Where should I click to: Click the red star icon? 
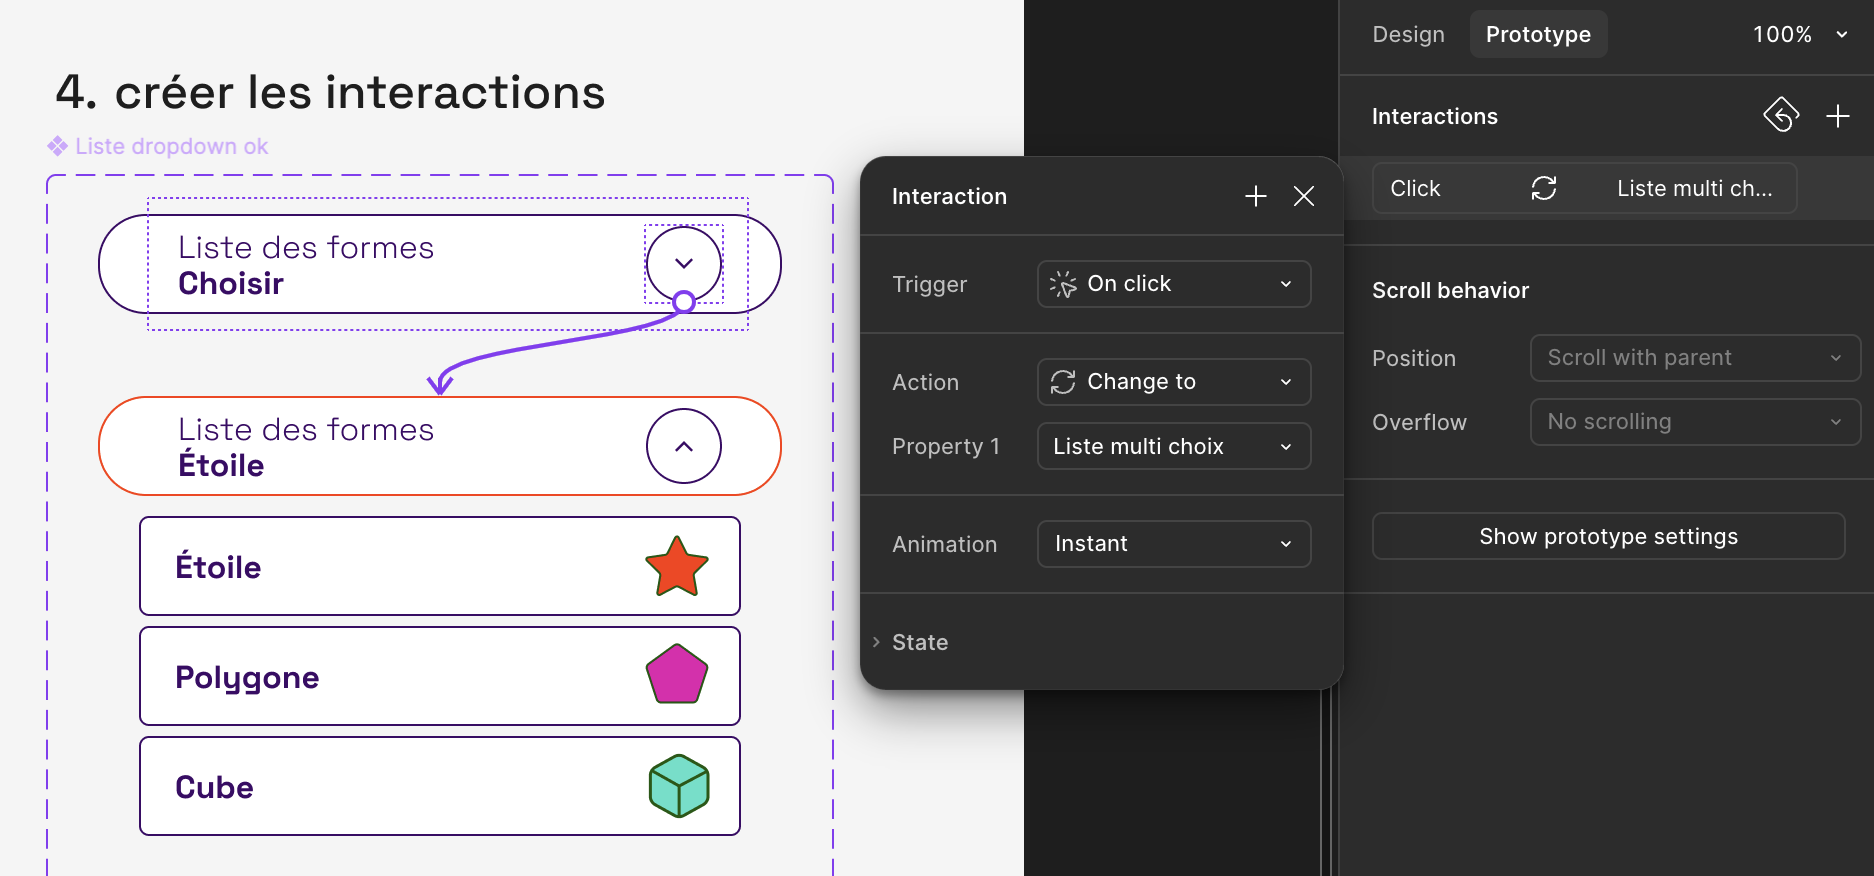677,566
